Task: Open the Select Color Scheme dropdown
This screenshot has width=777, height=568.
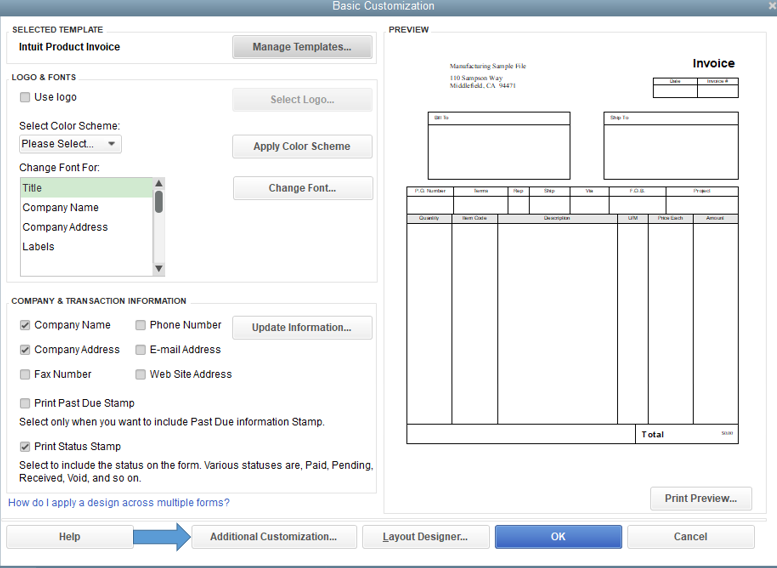Action: pos(70,144)
